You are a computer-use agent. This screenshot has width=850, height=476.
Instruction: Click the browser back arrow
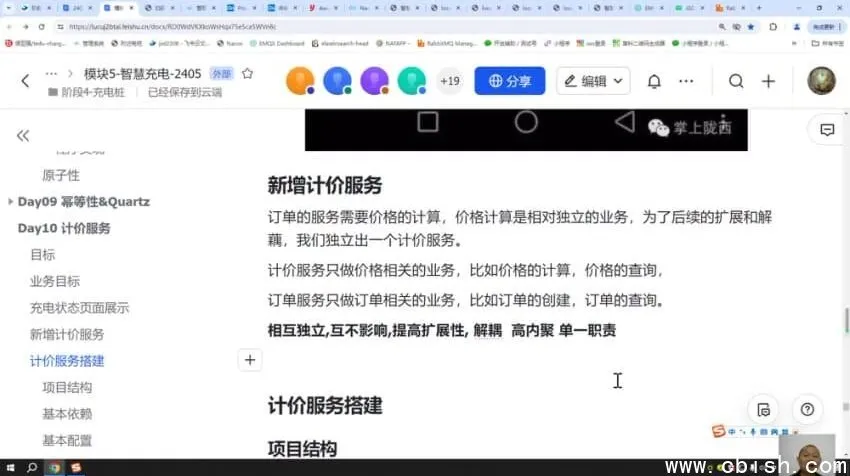point(9,27)
